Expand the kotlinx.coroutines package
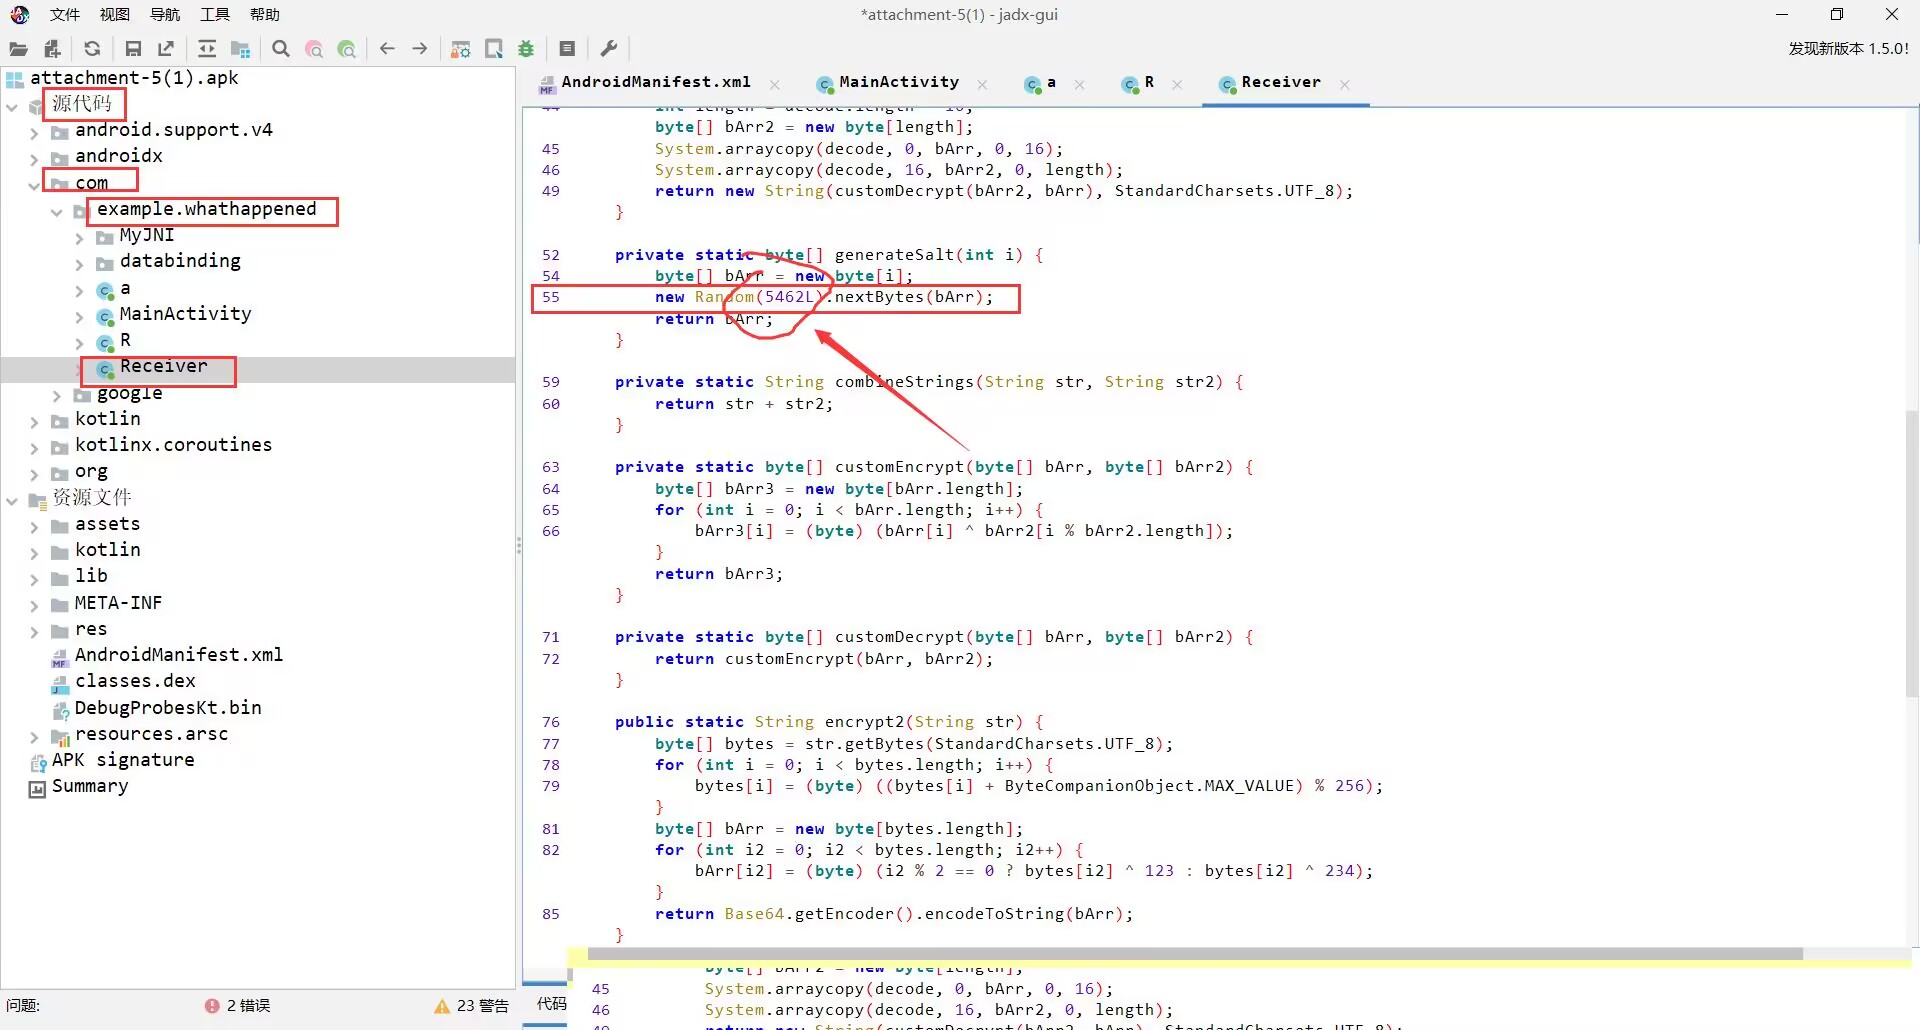This screenshot has height=1030, width=1920. (x=34, y=448)
